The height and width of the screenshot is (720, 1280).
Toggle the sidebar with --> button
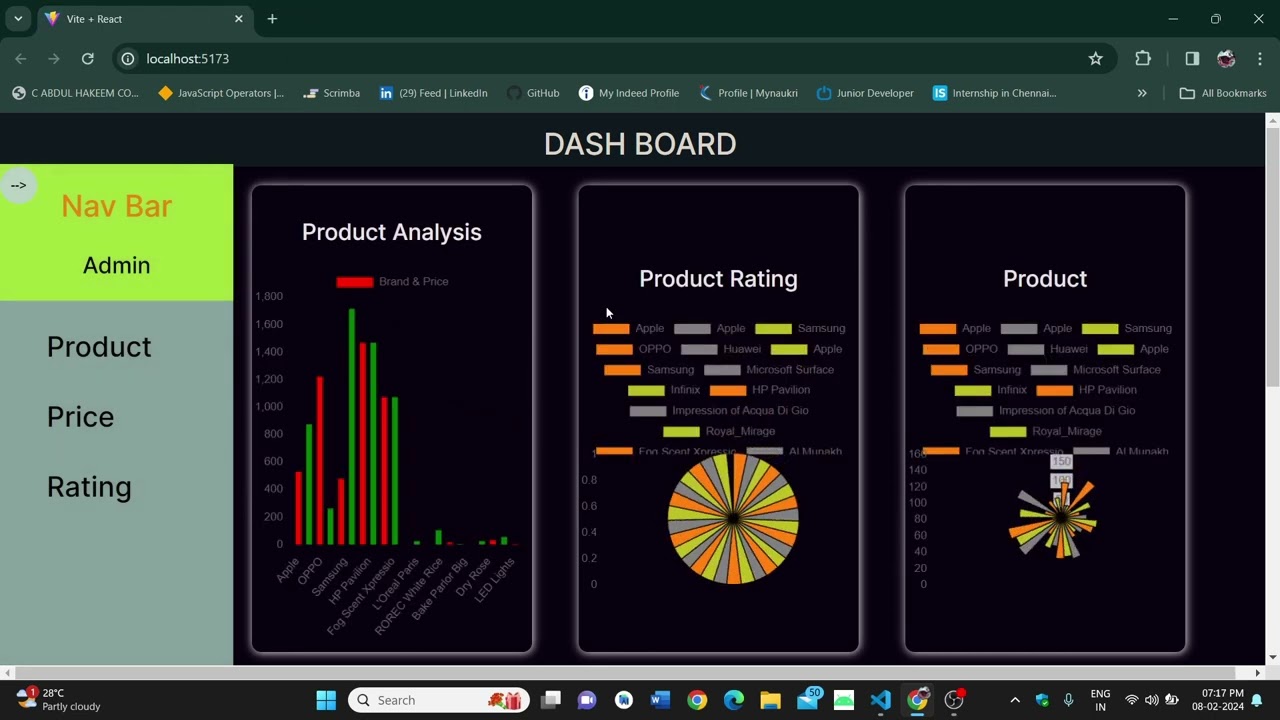click(18, 185)
